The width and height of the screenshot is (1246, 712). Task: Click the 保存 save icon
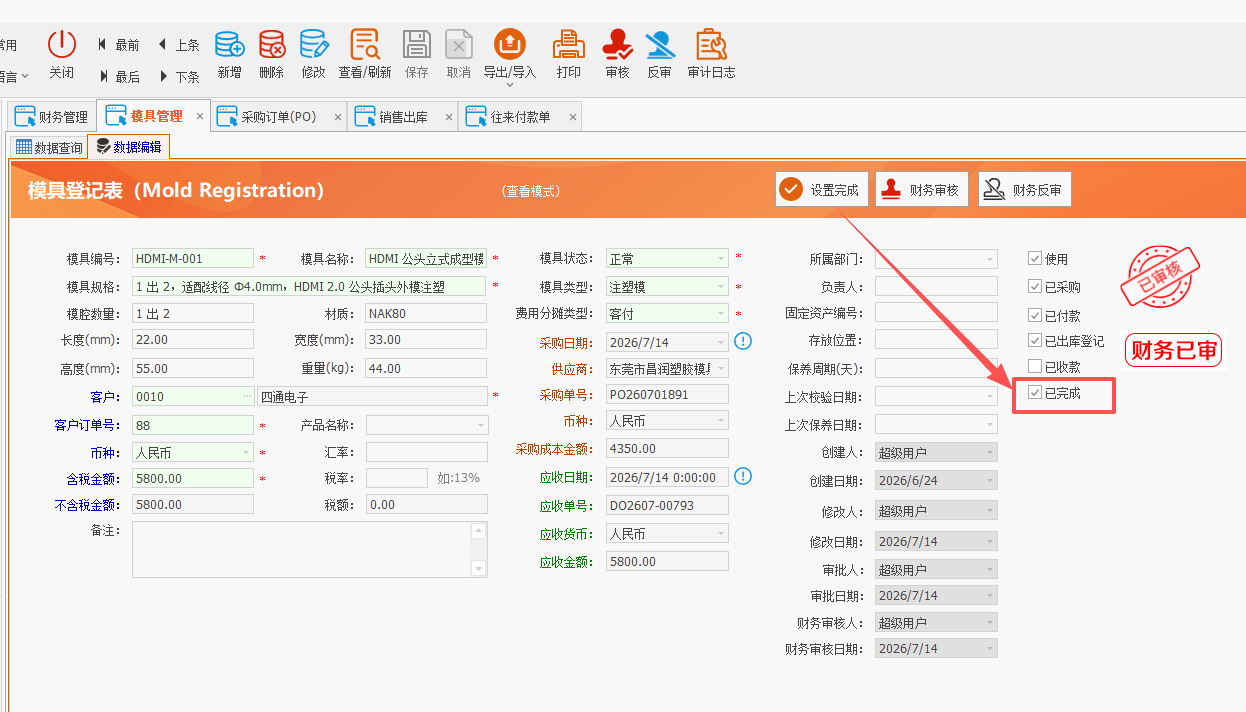(x=417, y=44)
